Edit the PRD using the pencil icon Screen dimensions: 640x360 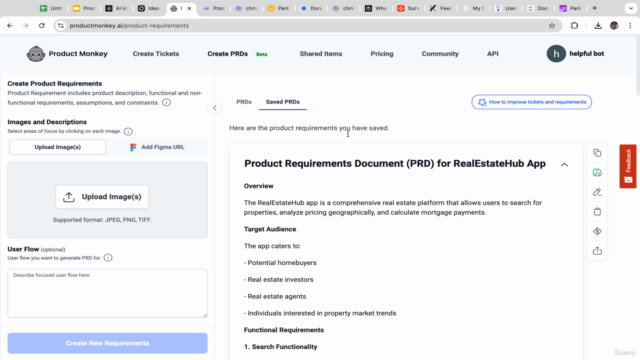[597, 192]
